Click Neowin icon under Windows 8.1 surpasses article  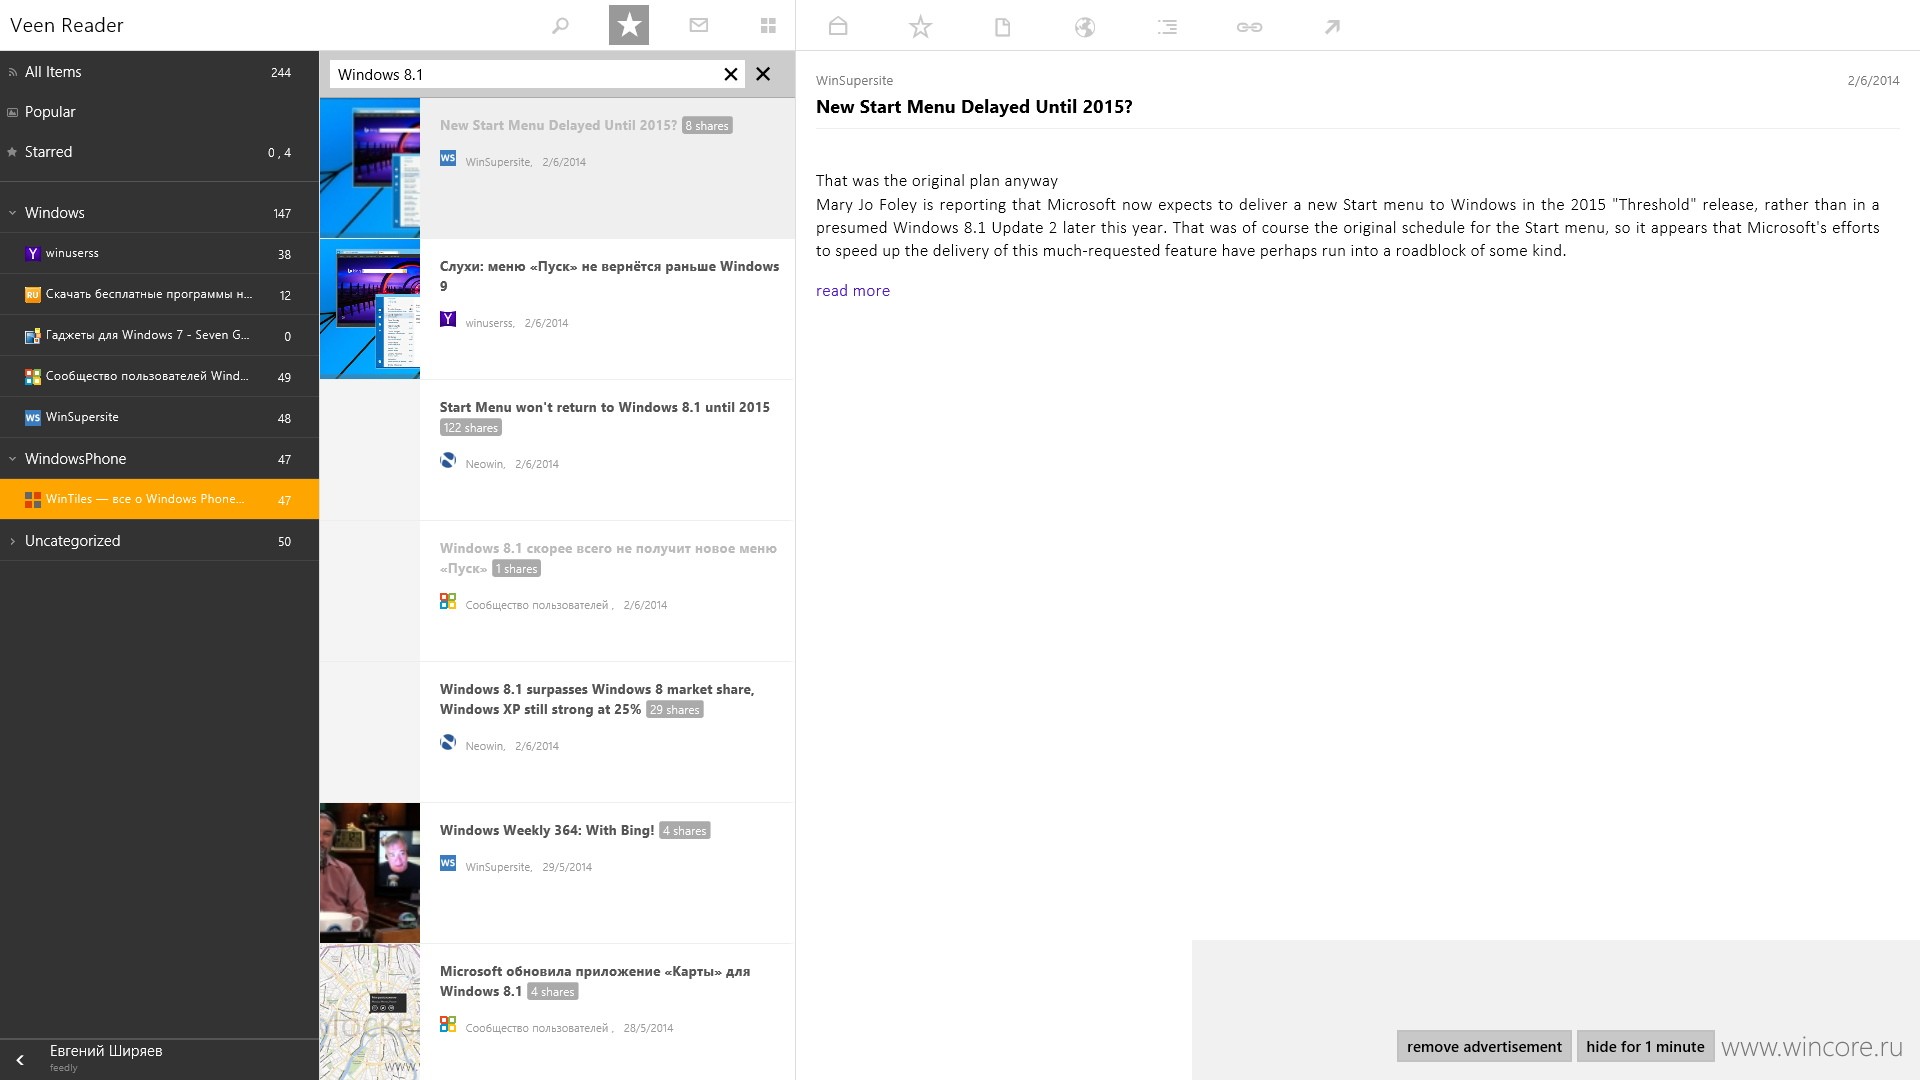tap(448, 742)
